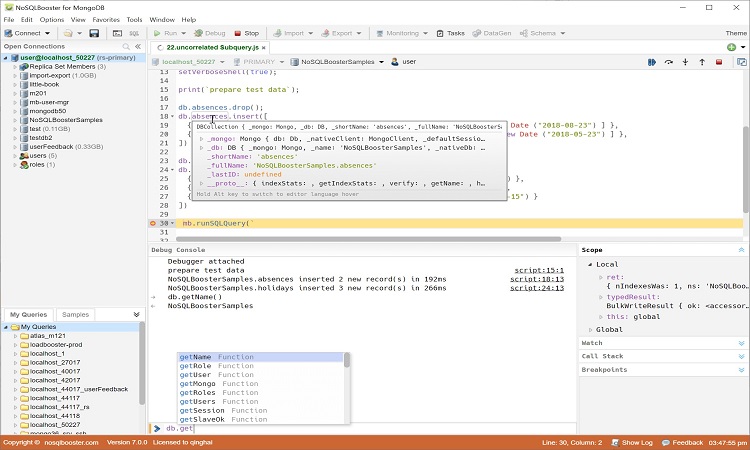
Task: Click the debugger Continue icon
Action: click(652, 62)
